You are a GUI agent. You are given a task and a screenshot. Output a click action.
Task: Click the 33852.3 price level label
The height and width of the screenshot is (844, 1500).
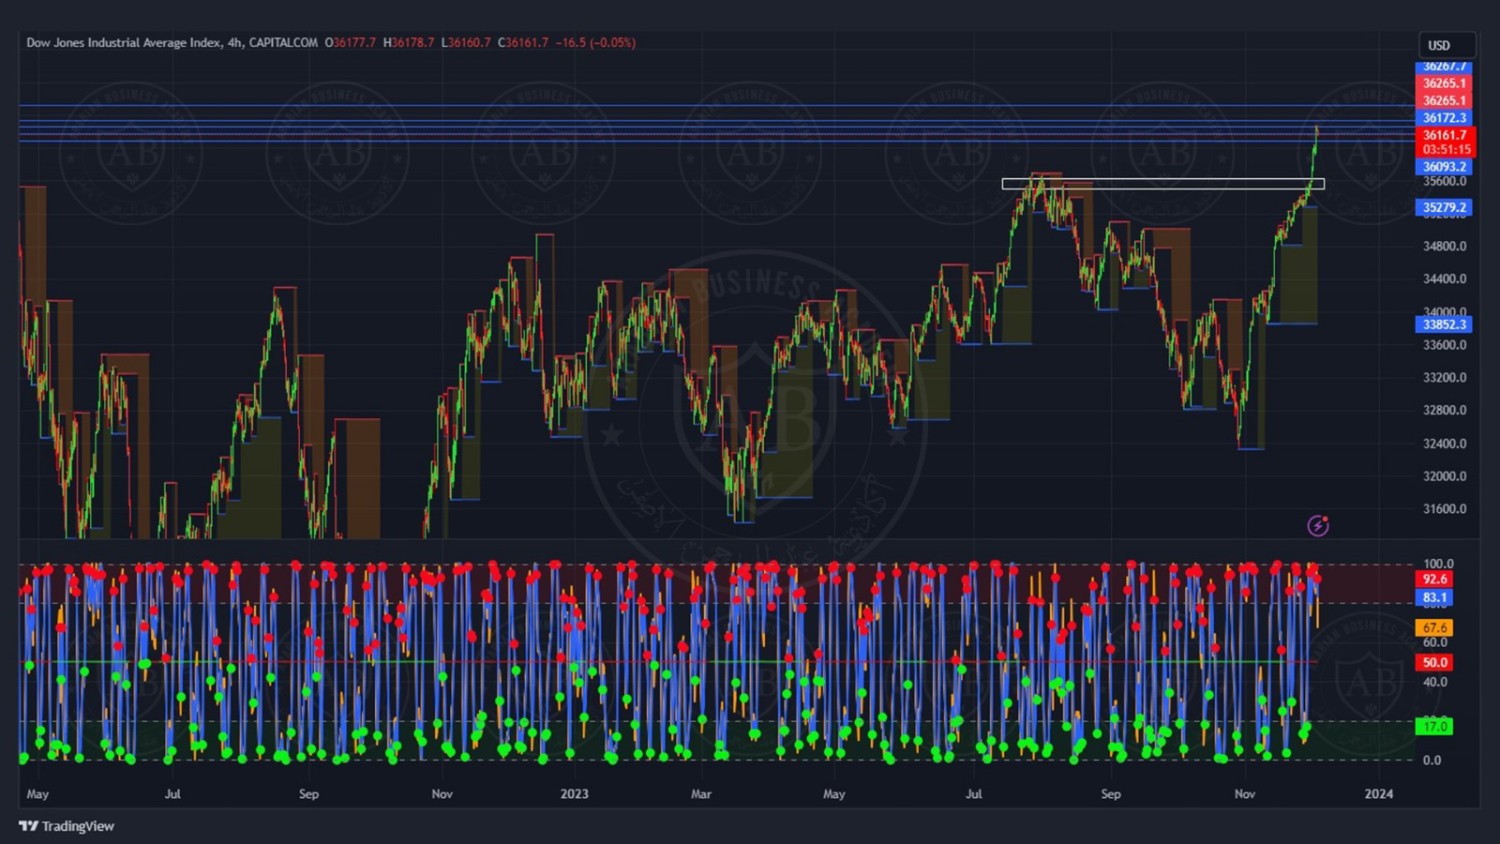click(1444, 325)
